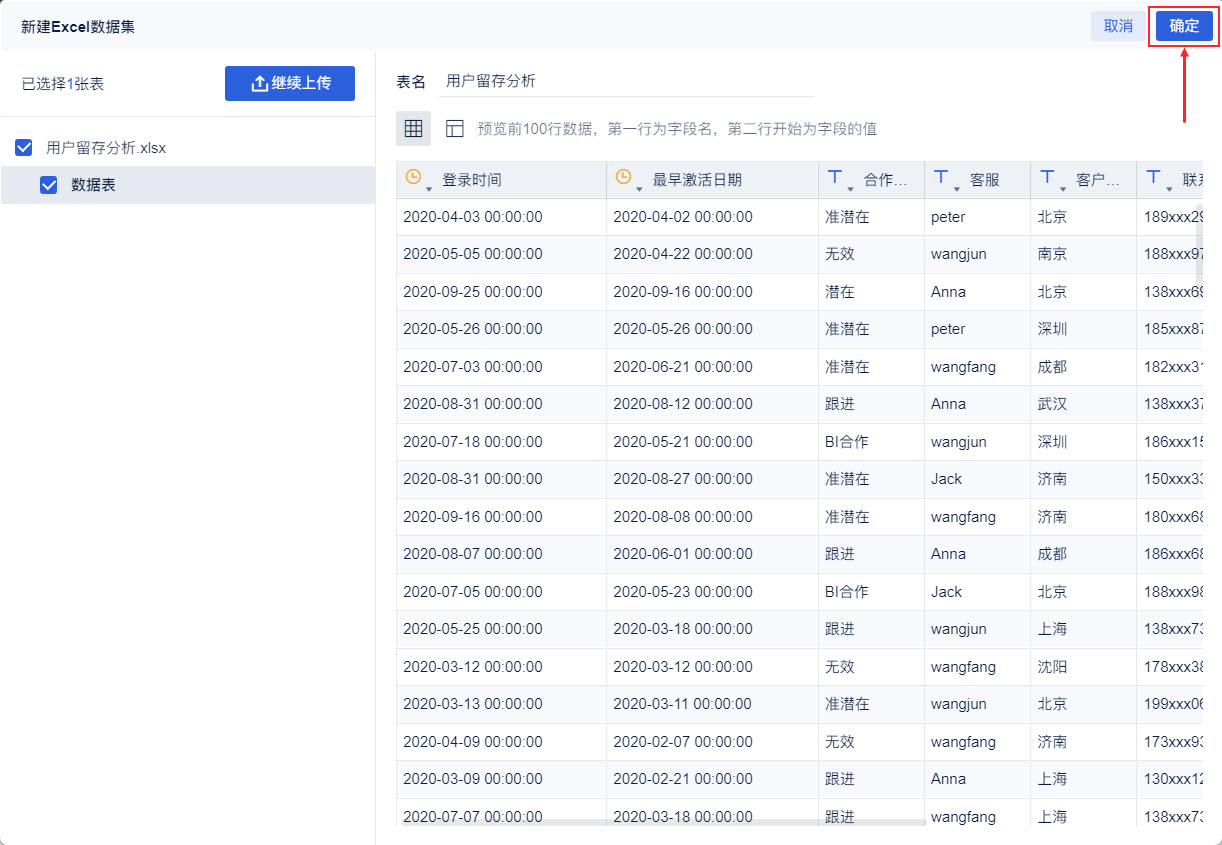Click date type icon for 登录时间 column
The height and width of the screenshot is (845, 1222).
[413, 177]
